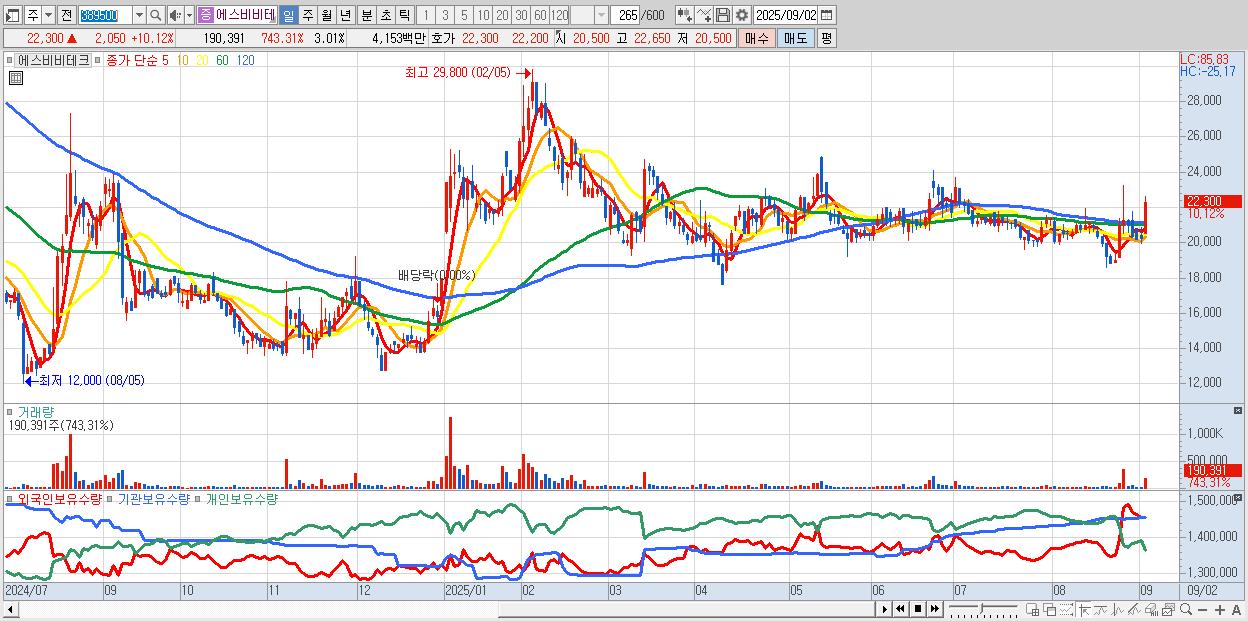This screenshot has width=1248, height=621.
Task: Click the 최고 29,800 (02/05) annotation
Action: 457,72
